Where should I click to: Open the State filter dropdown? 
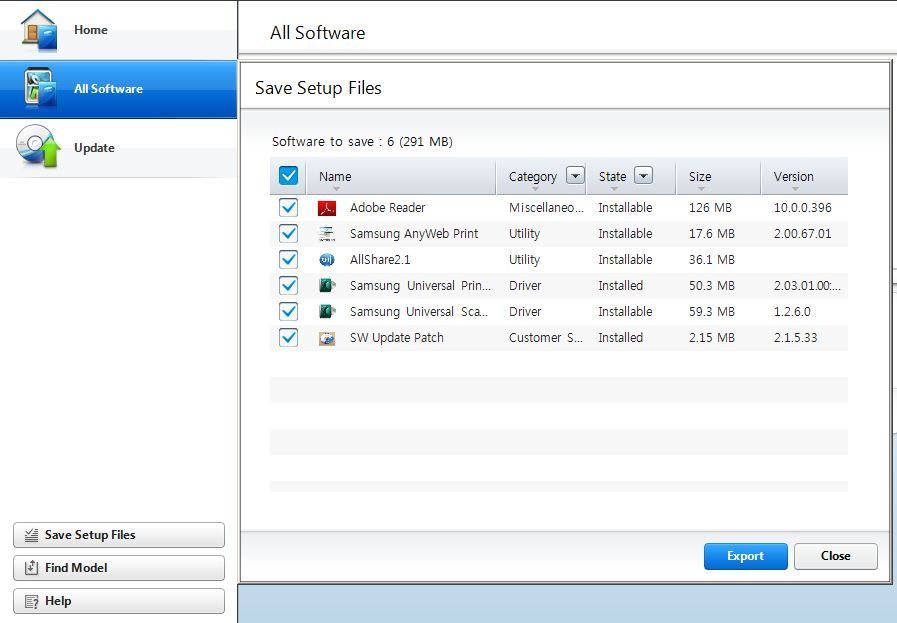coord(644,176)
